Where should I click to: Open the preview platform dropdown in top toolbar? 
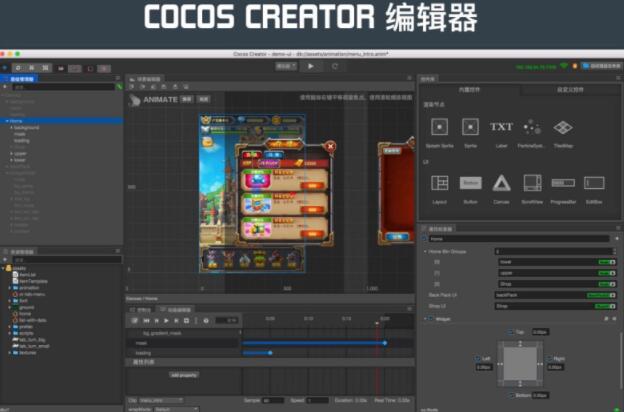(286, 66)
